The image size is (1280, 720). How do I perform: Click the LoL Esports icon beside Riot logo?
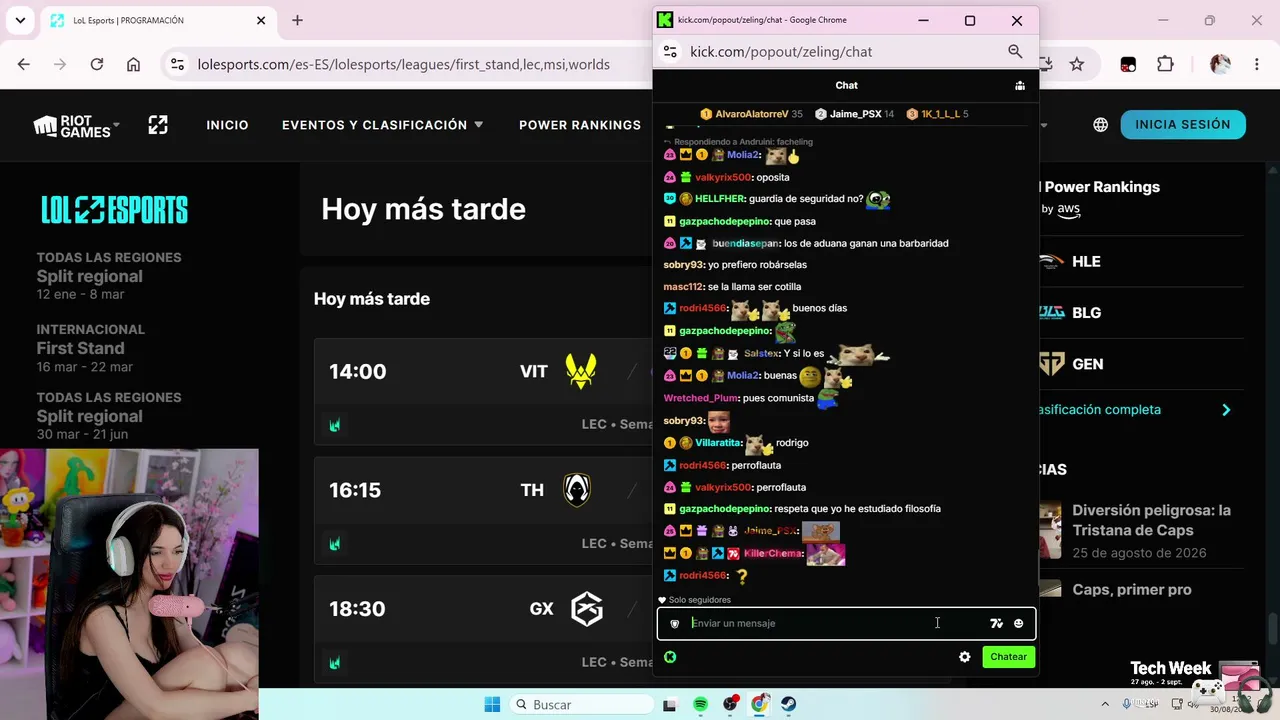point(158,125)
